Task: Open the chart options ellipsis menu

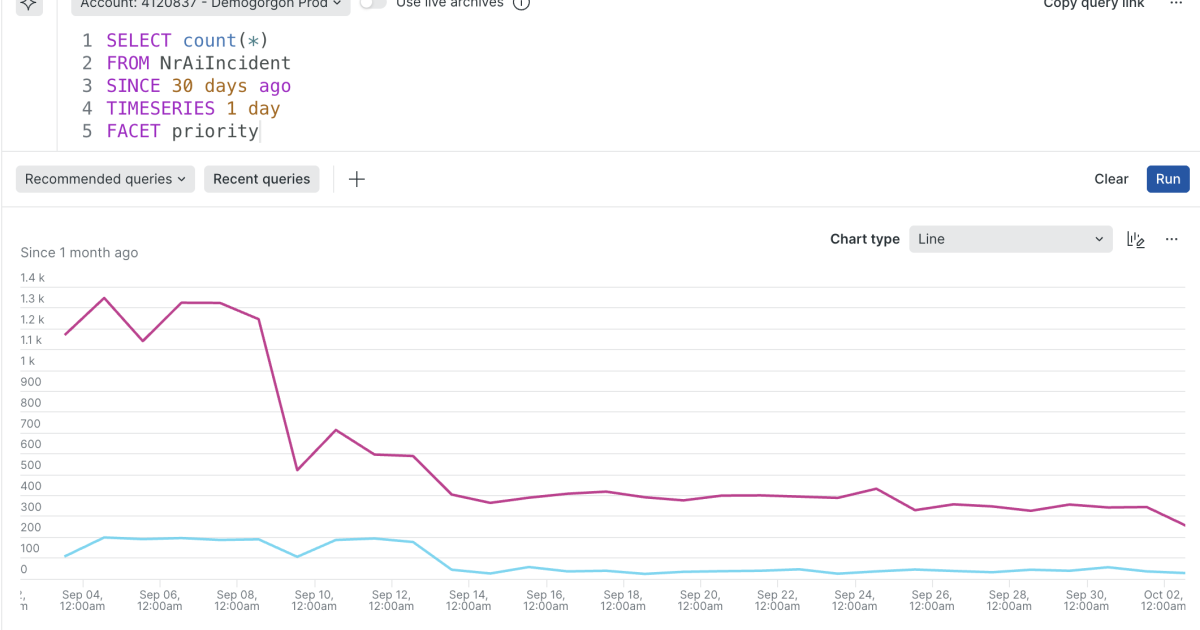Action: pos(1171,239)
